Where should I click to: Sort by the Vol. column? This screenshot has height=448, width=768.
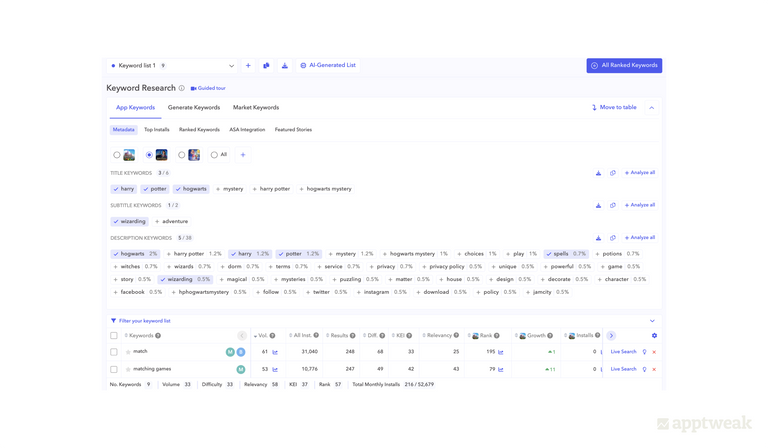263,335
